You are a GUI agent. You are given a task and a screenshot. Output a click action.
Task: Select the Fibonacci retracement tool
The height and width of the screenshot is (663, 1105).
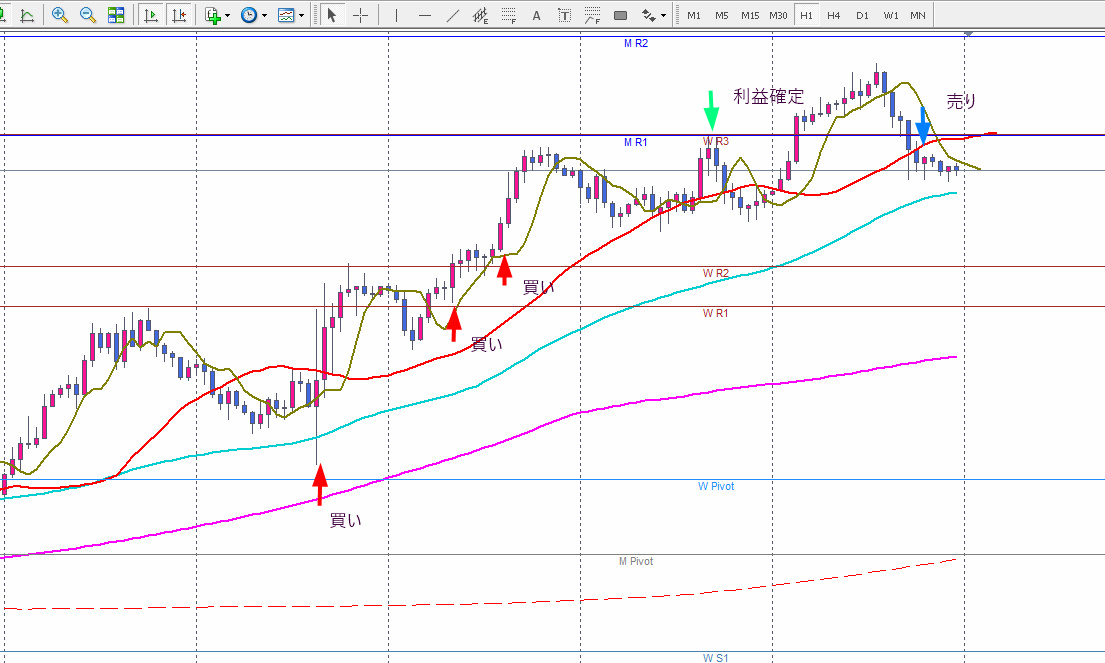509,15
